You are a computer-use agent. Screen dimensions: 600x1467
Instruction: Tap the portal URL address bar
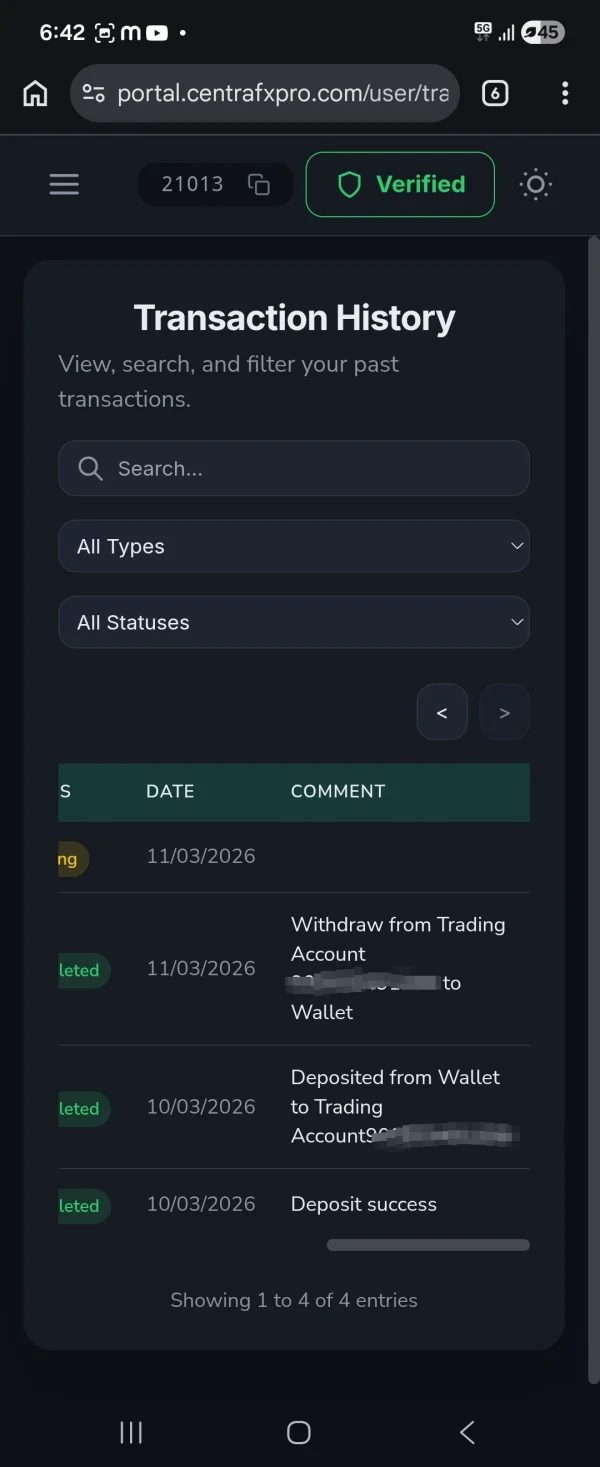[282, 94]
